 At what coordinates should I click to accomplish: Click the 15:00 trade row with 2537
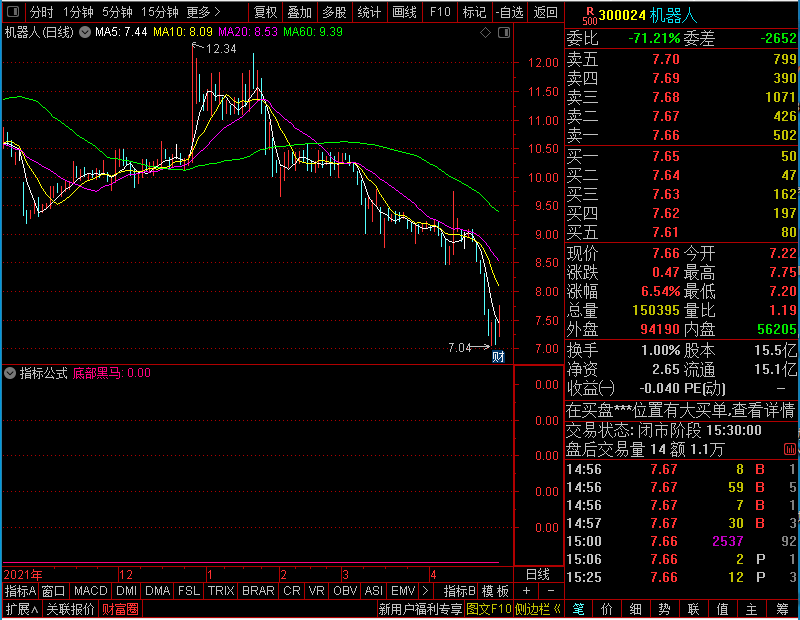[x=681, y=541]
